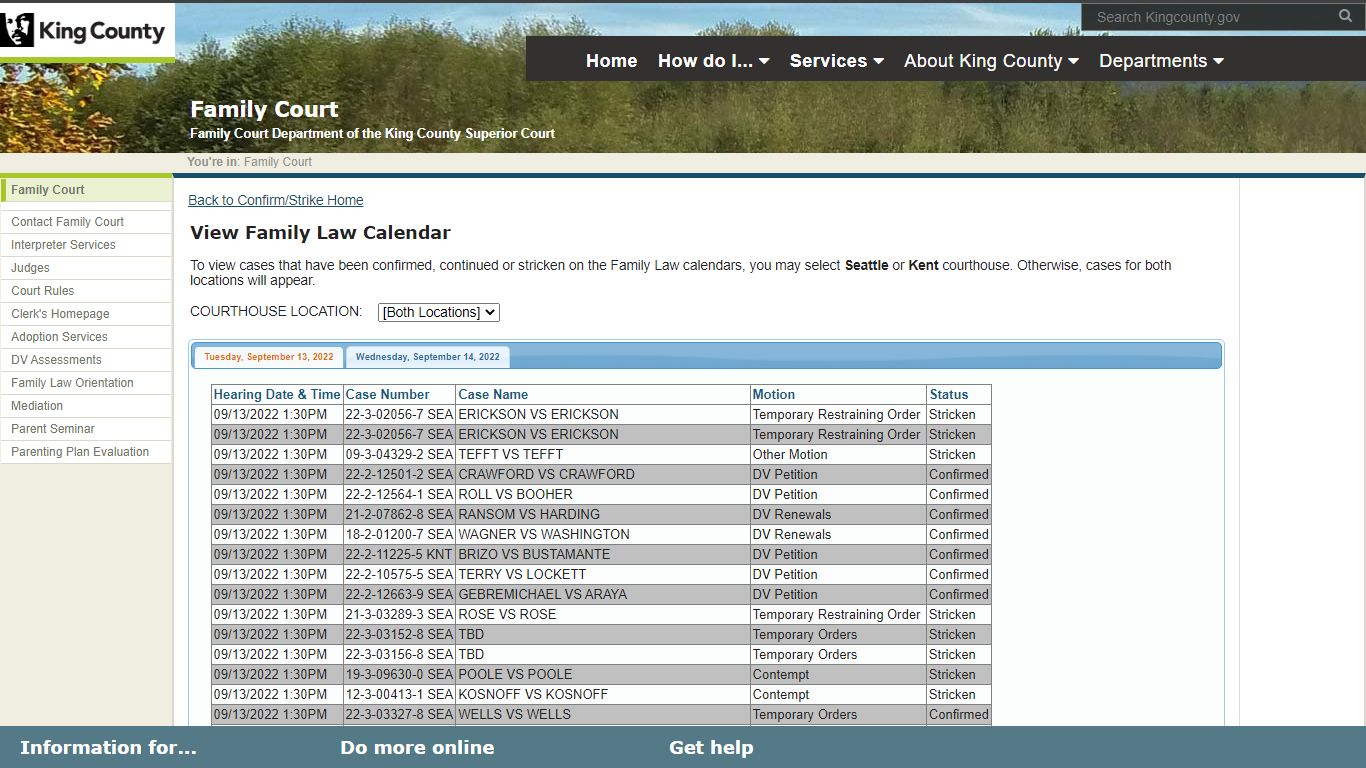Click the search magnifier icon
1366x768 pixels.
(x=1346, y=16)
